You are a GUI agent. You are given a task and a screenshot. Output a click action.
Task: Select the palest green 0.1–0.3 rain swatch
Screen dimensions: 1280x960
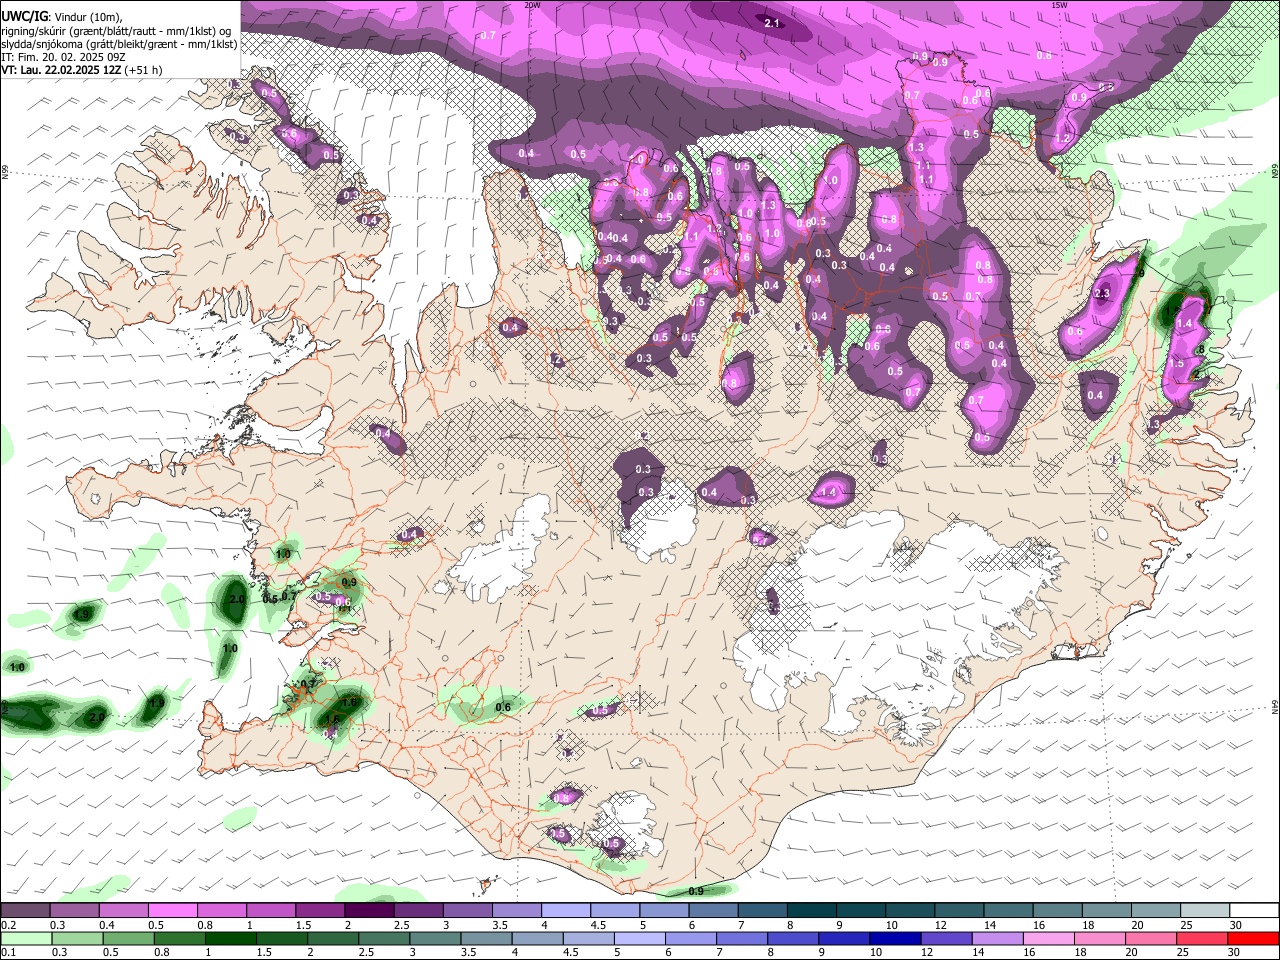[25, 938]
